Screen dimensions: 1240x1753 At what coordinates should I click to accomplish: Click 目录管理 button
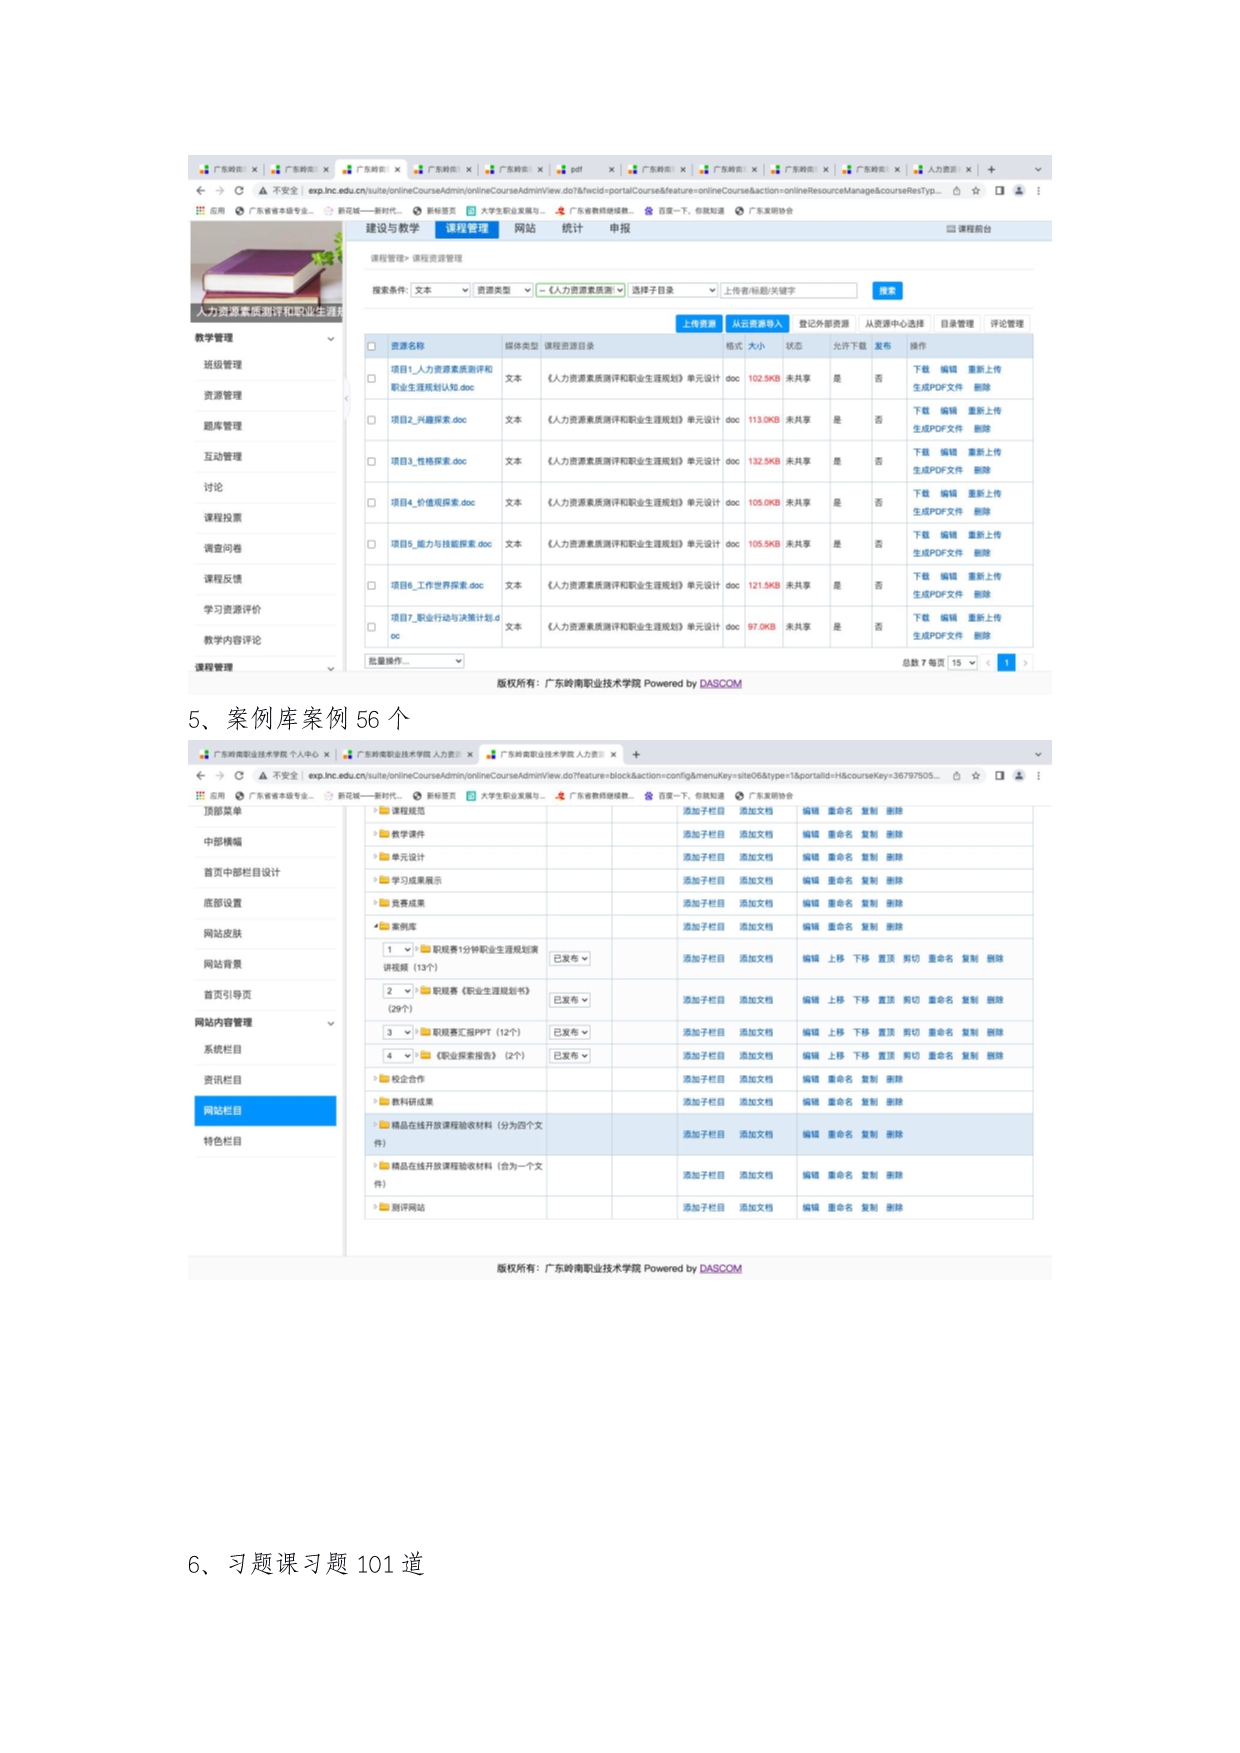pos(957,324)
